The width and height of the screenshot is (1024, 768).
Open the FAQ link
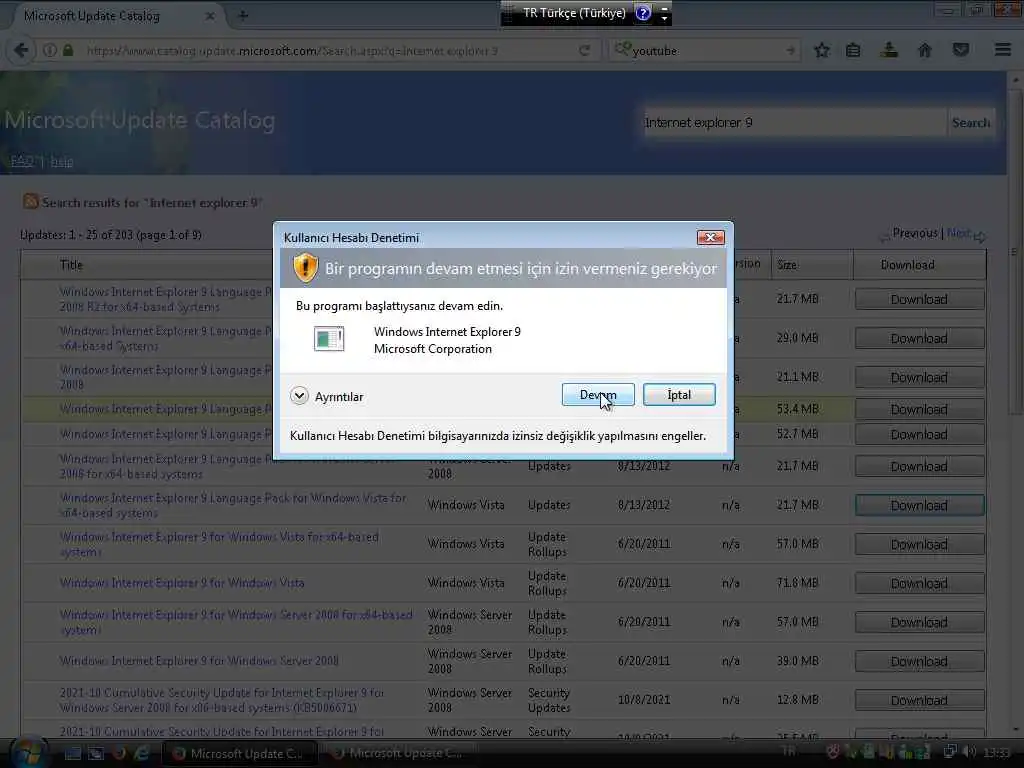point(22,161)
